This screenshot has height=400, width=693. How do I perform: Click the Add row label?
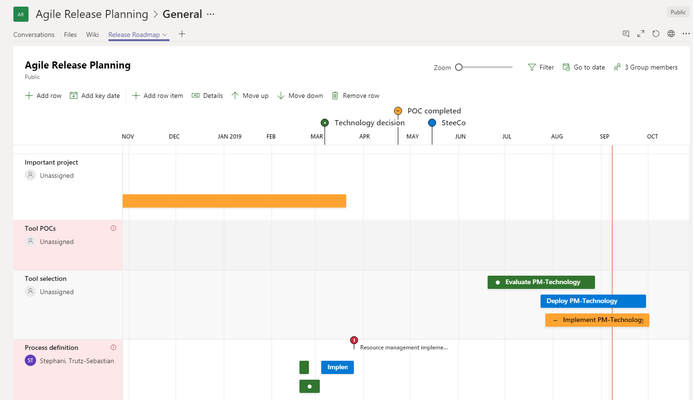(x=49, y=95)
